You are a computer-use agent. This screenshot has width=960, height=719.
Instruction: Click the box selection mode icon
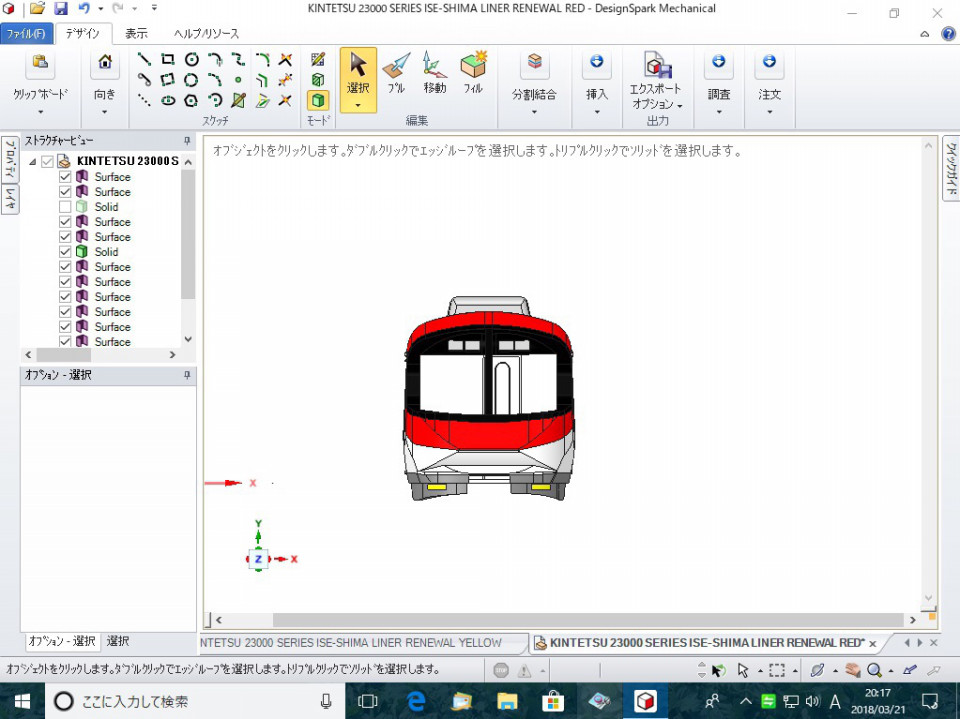(777, 670)
